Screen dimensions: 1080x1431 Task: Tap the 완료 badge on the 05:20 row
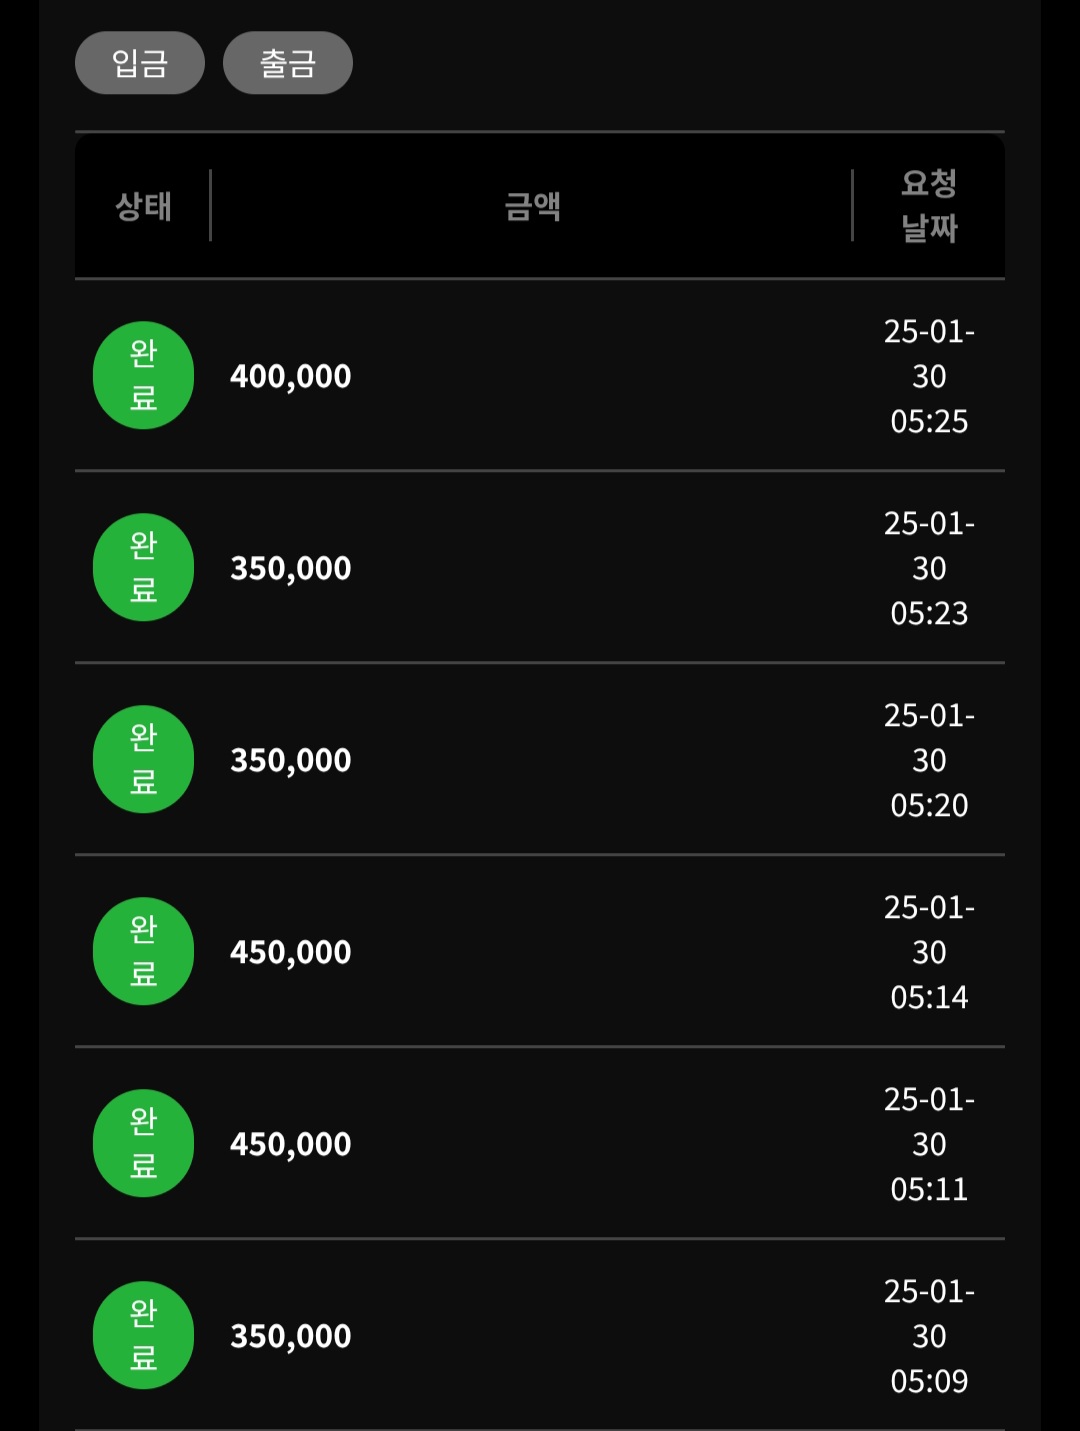click(143, 759)
